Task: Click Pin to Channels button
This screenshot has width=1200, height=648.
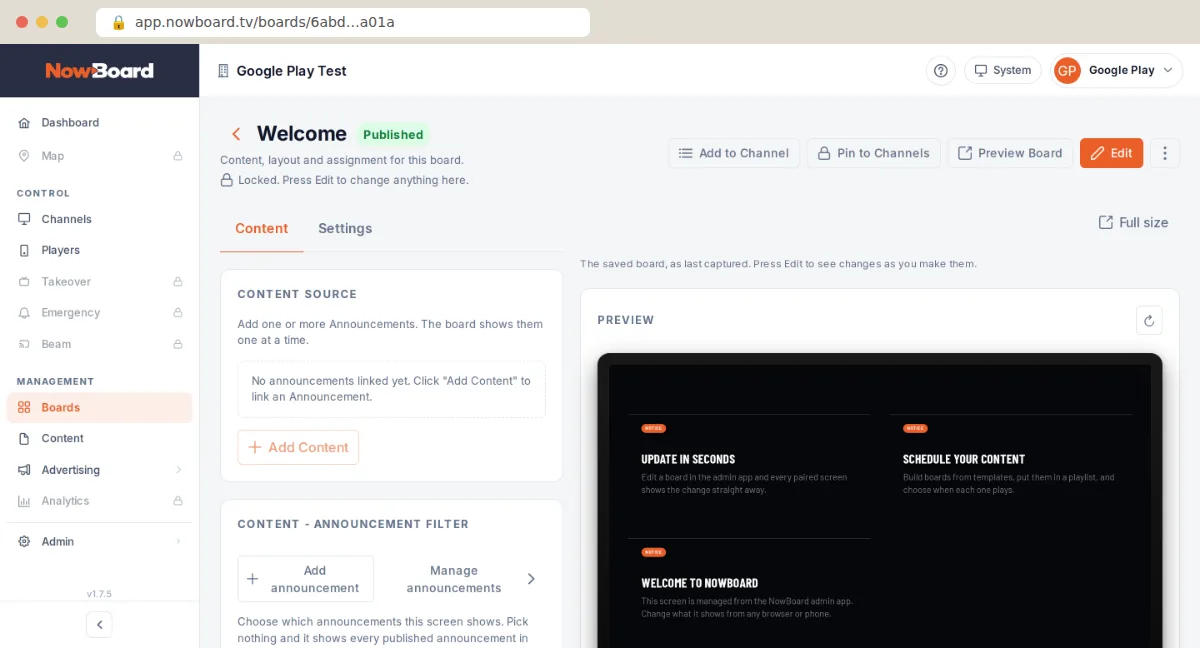Action: click(874, 153)
